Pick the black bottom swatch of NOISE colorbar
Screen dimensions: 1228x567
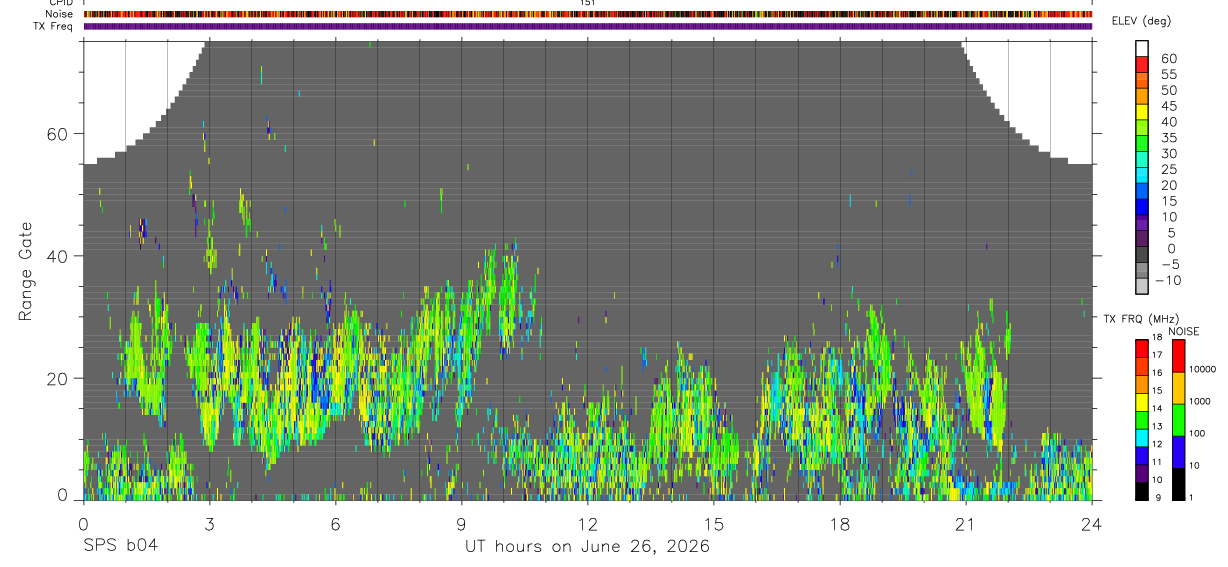[1178, 484]
